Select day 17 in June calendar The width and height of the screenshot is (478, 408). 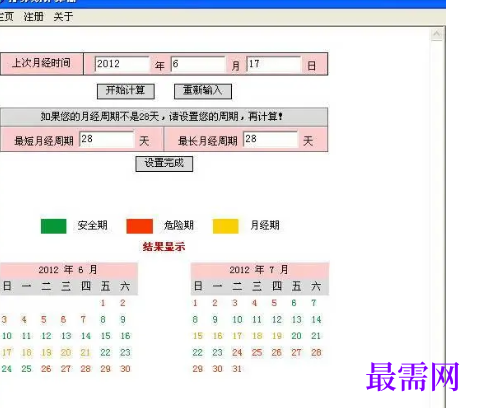[7, 352]
